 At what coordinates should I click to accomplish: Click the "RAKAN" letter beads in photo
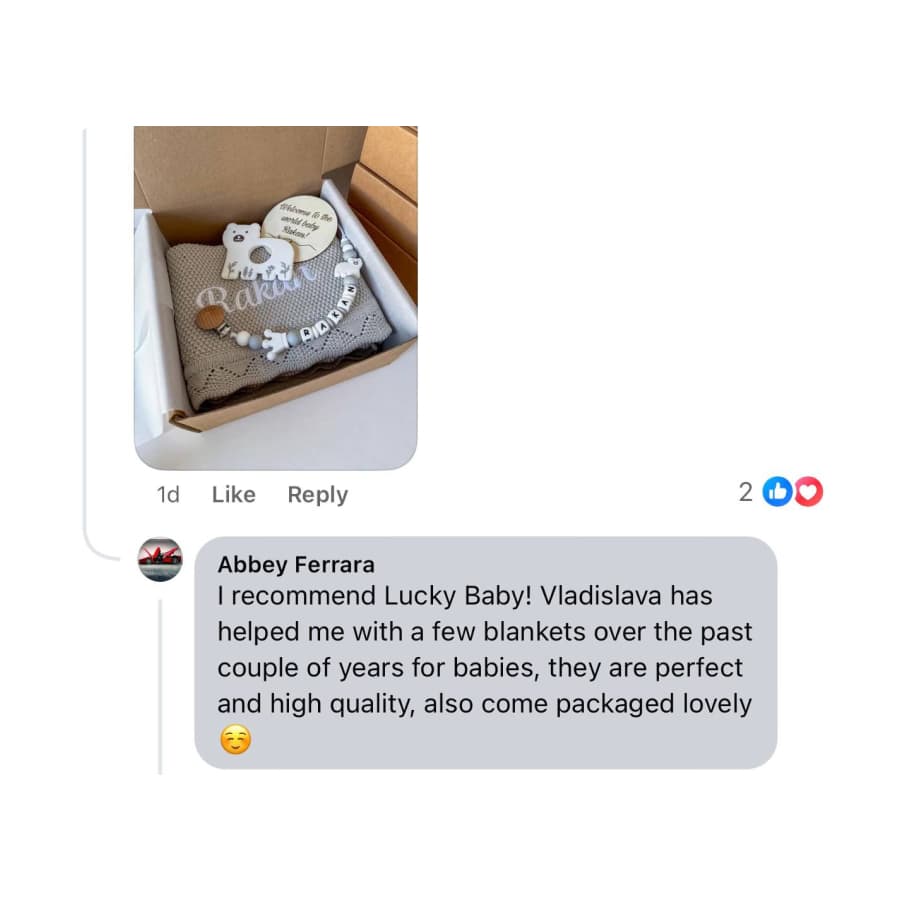pyautogui.click(x=329, y=310)
